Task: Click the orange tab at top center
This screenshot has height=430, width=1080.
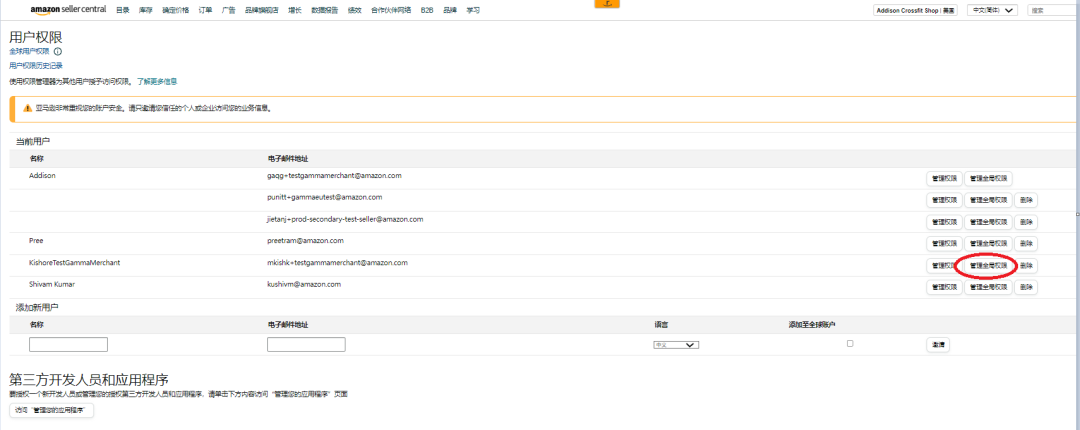Action: 606,3
